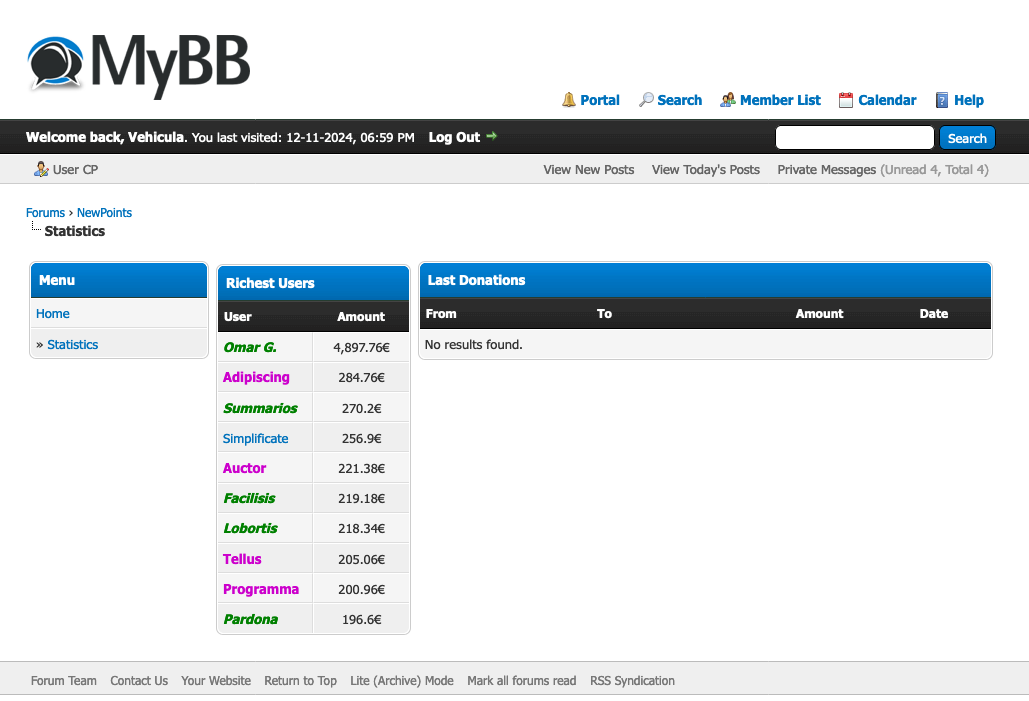Go to NewPoints breadcrumb
The height and width of the screenshot is (701, 1029).
click(x=104, y=213)
